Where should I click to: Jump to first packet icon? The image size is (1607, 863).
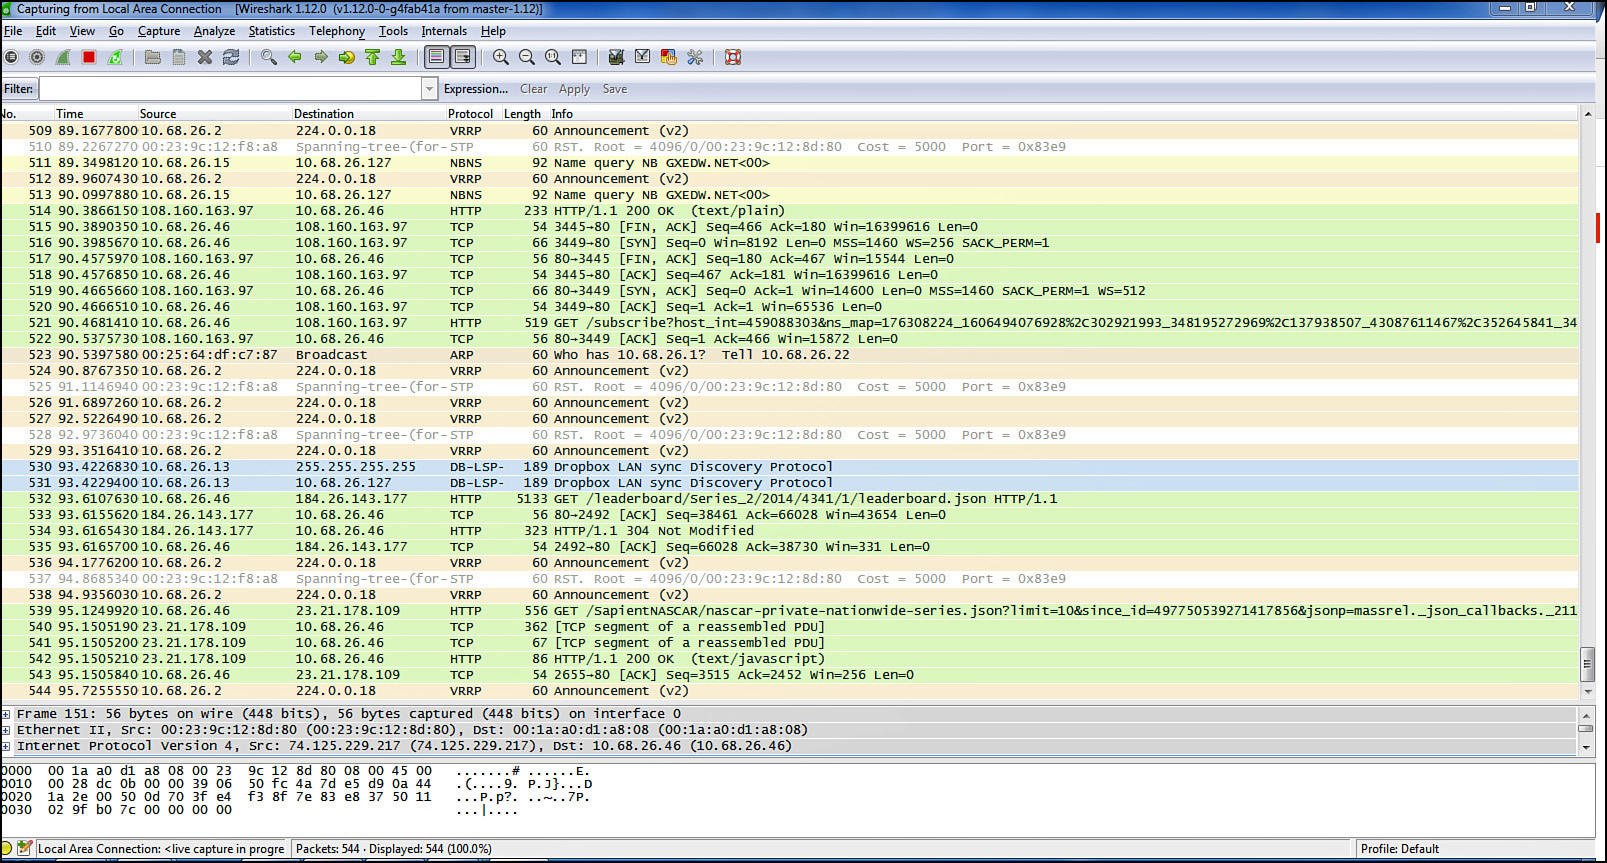pyautogui.click(x=373, y=57)
